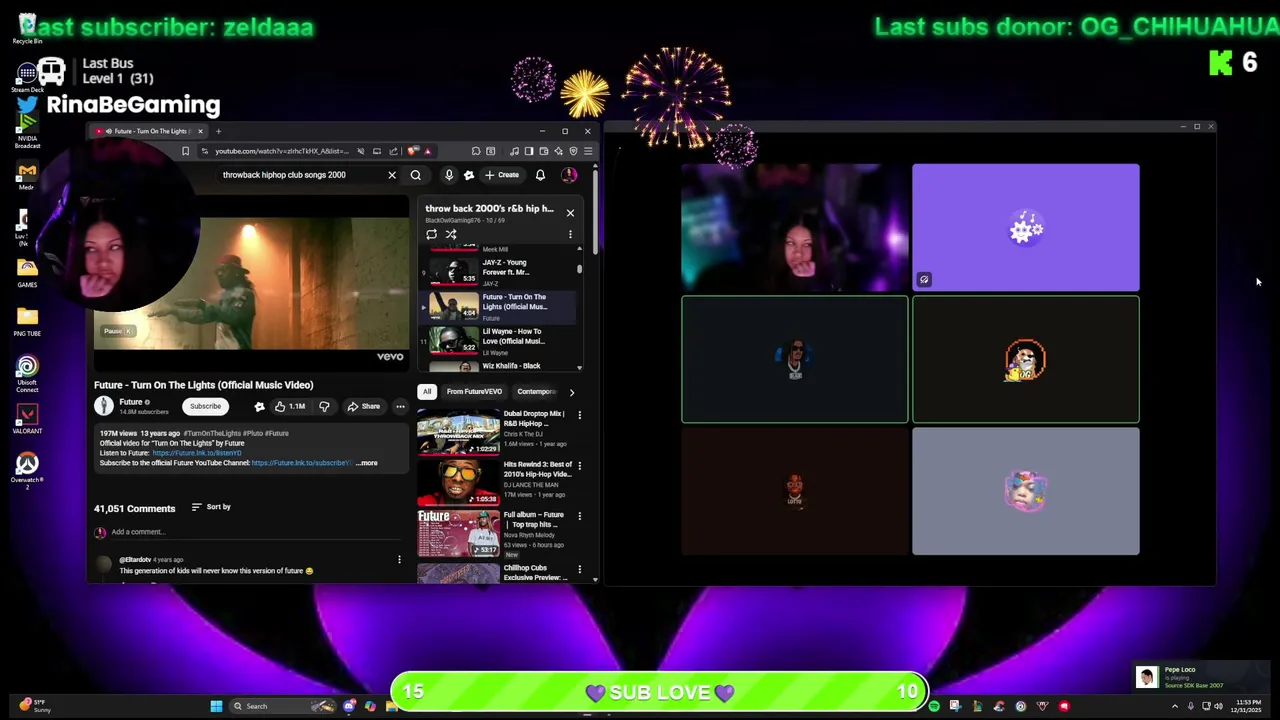Image resolution: width=1280 pixels, height=720 pixels.
Task: Open more options for the playlist
Action: tap(570, 234)
